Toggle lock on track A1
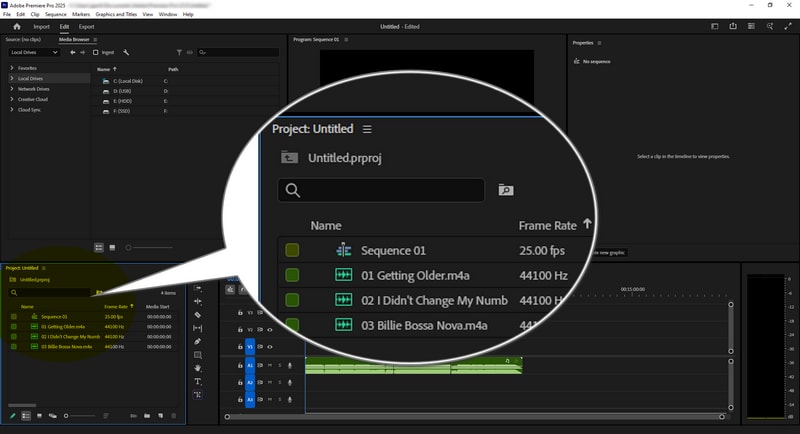800x434 pixels. point(240,365)
